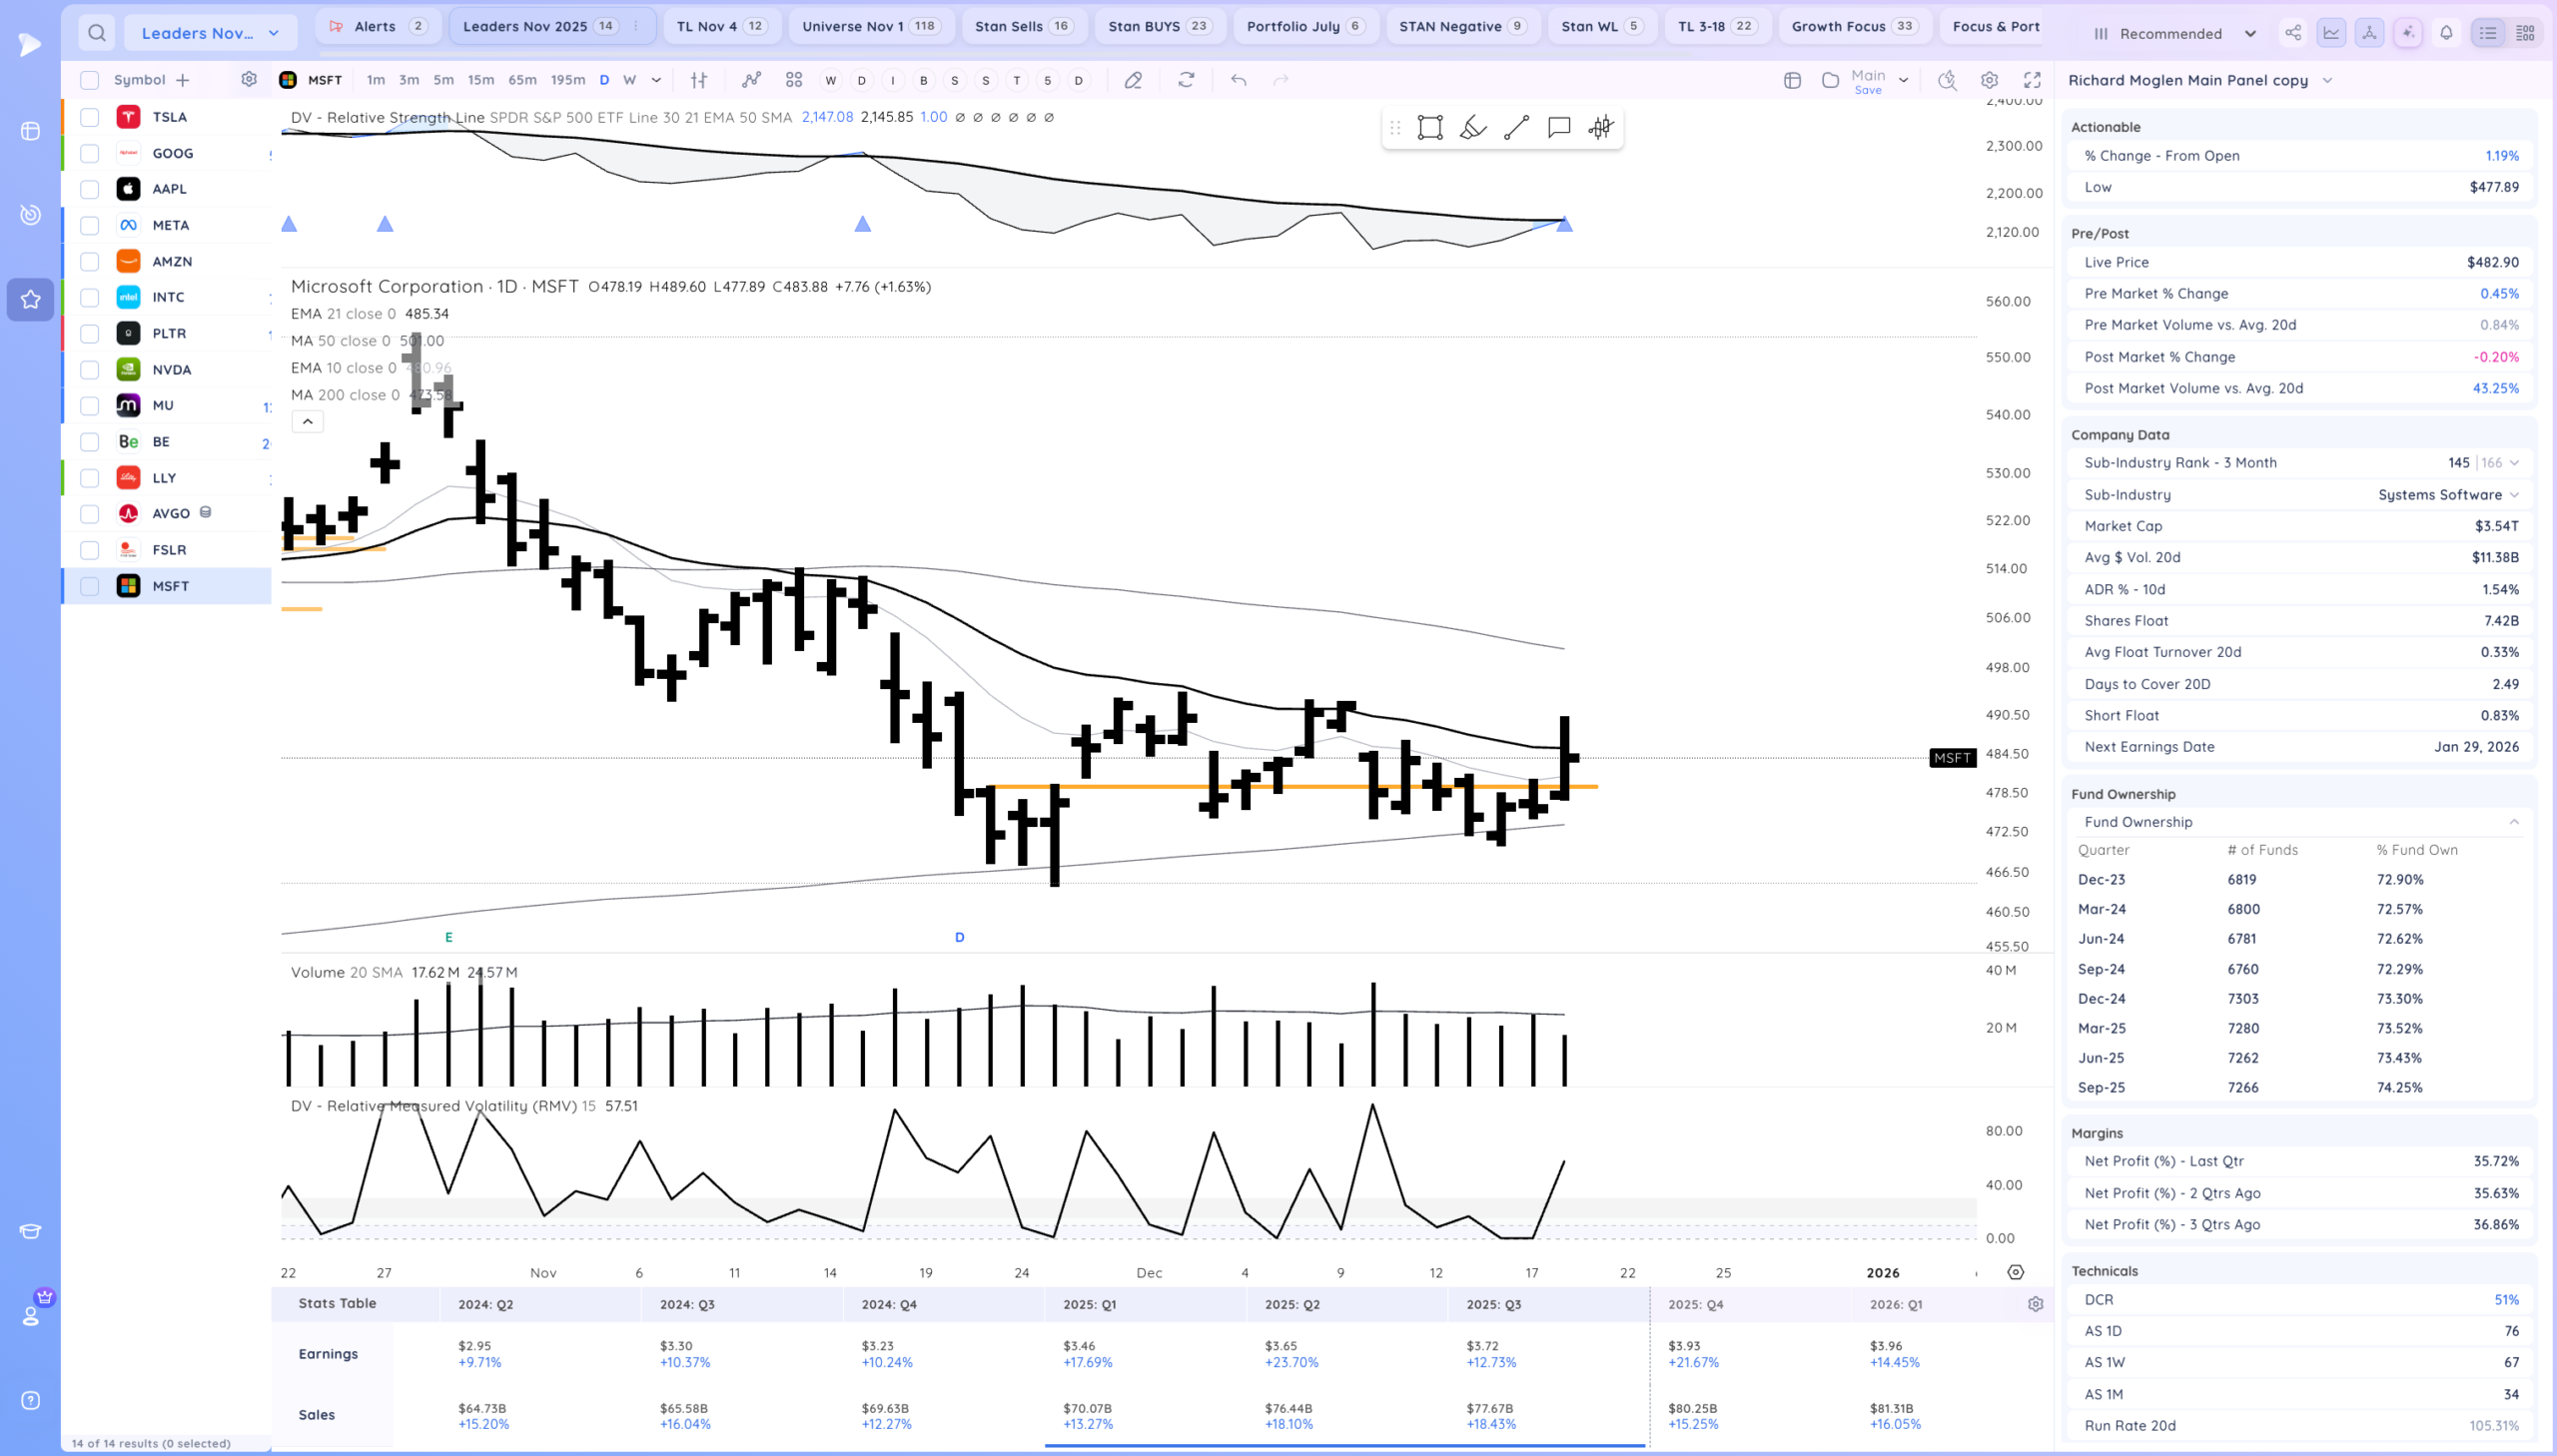Image resolution: width=2557 pixels, height=1456 pixels.
Task: Select the trend line drawing tool
Action: tap(1516, 127)
